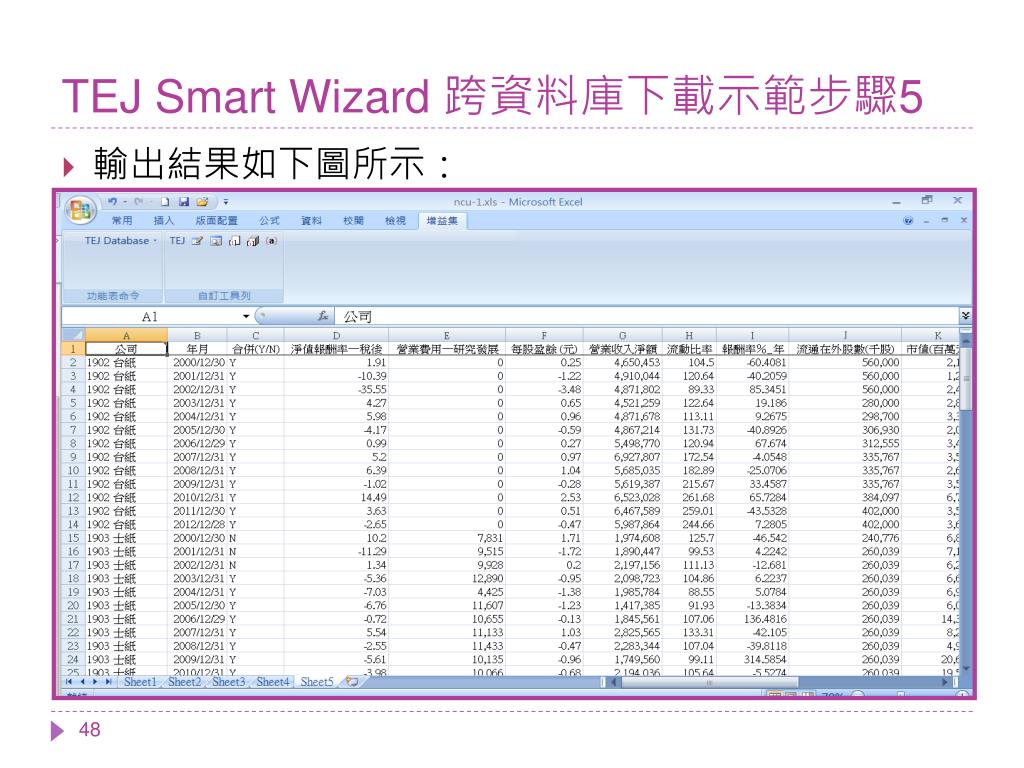Click the vertical scrollbar down arrow
This screenshot has width=1024, height=768.
965,669
